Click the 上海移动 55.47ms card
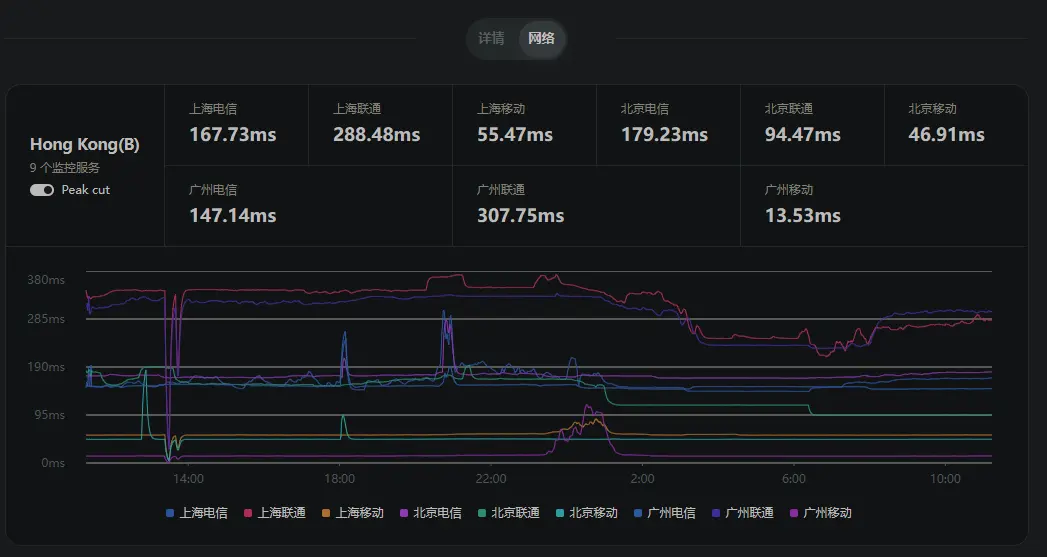Screen dimensions: 1047x557 (524, 124)
